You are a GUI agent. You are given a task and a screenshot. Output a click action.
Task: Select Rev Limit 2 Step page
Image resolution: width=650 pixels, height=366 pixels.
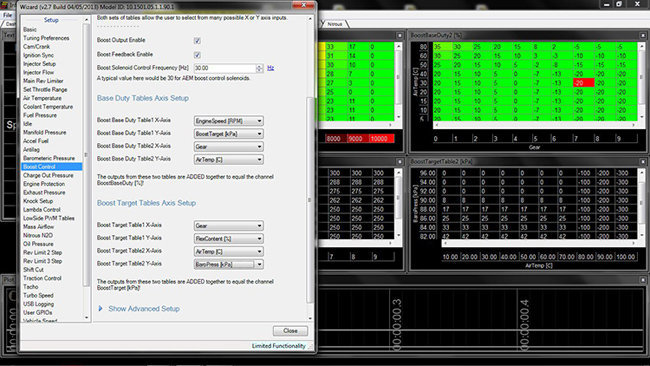click(x=43, y=252)
